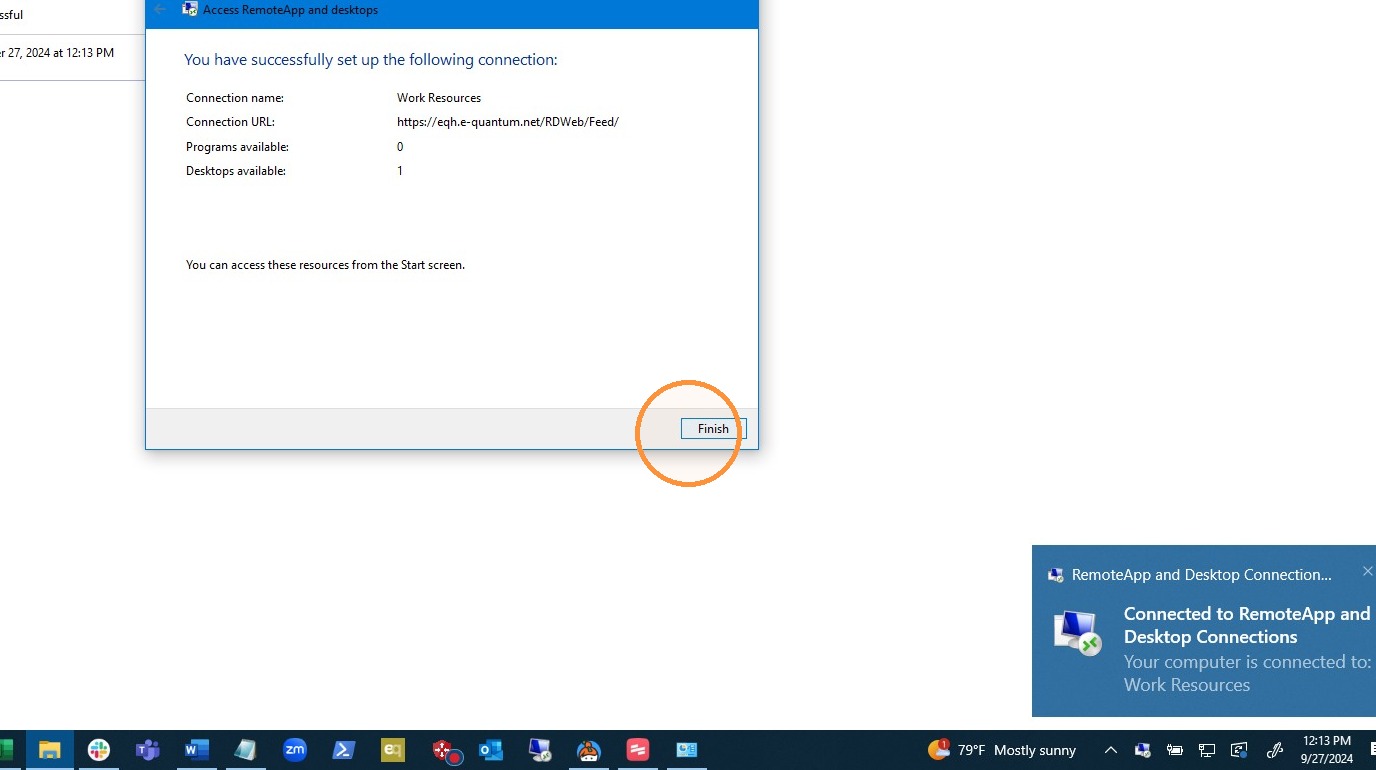Click the RemoteApp icon in the dialog title bar

[x=189, y=9]
